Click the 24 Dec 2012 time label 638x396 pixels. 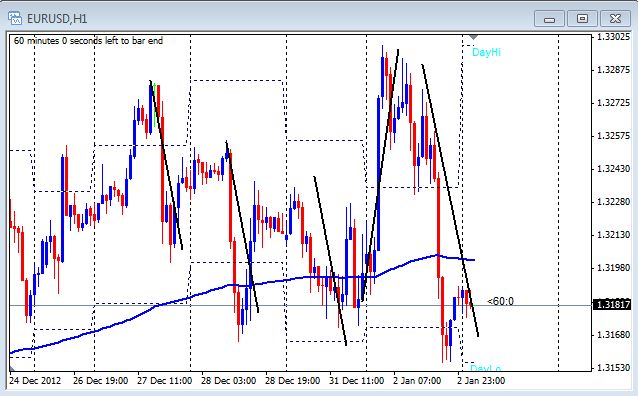(x=35, y=381)
